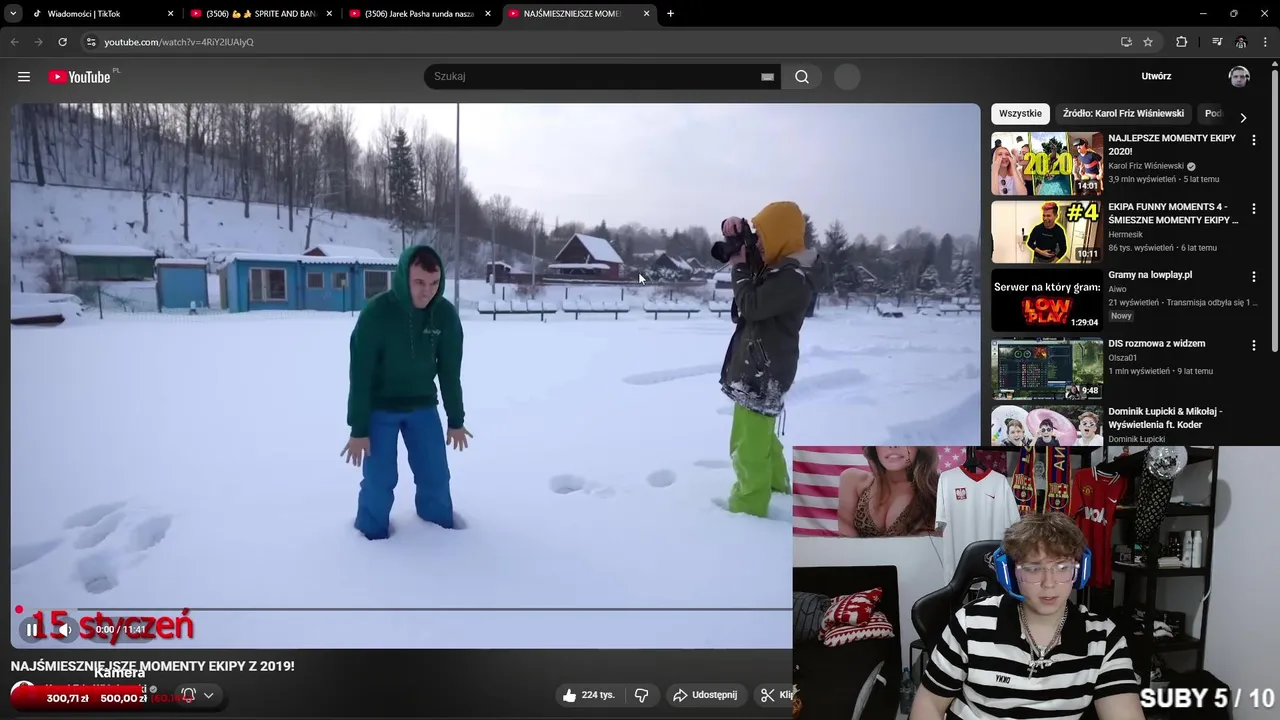The image size is (1280, 720).
Task: Navigate forward in browser
Action: click(x=38, y=42)
